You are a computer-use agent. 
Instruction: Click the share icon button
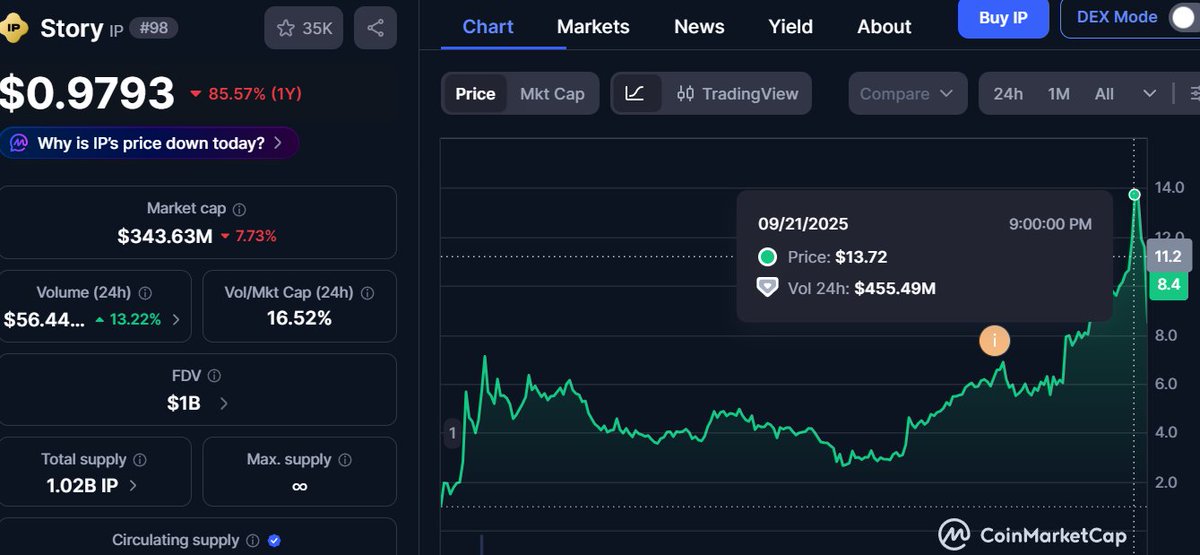coord(375,28)
